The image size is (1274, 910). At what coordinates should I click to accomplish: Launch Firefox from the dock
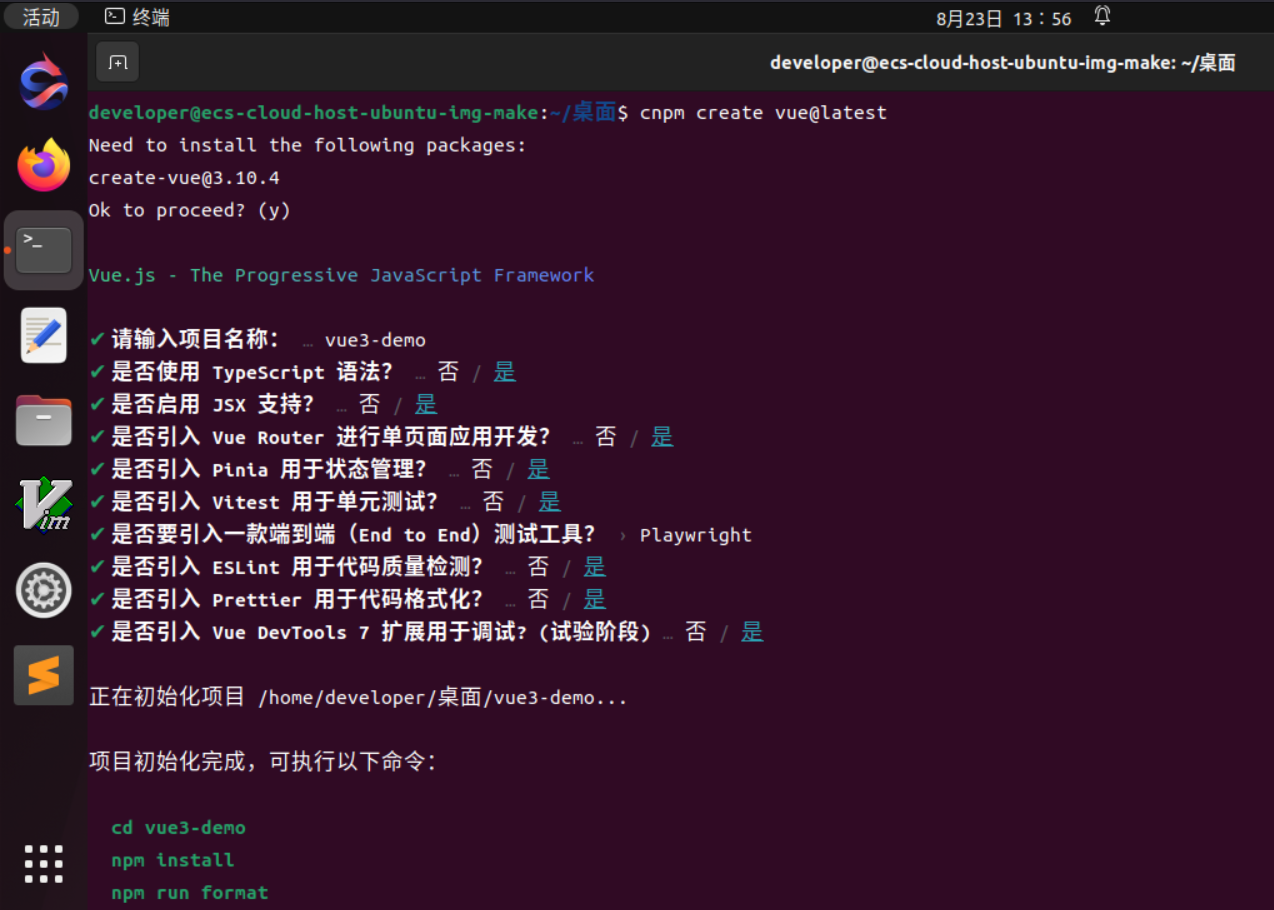point(43,165)
